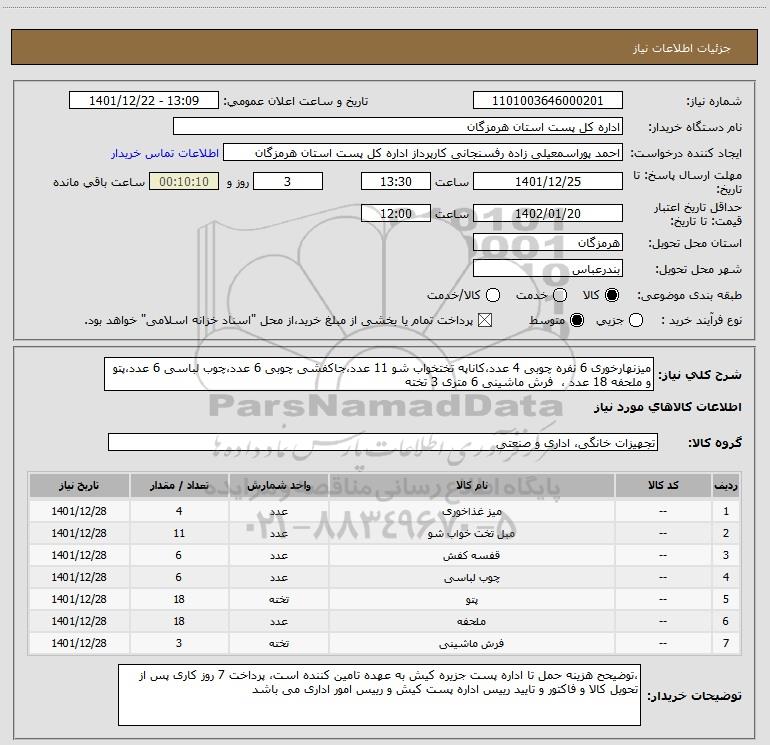Select the کالا/خدمت radio button
The height and width of the screenshot is (745, 770).
tap(493, 295)
